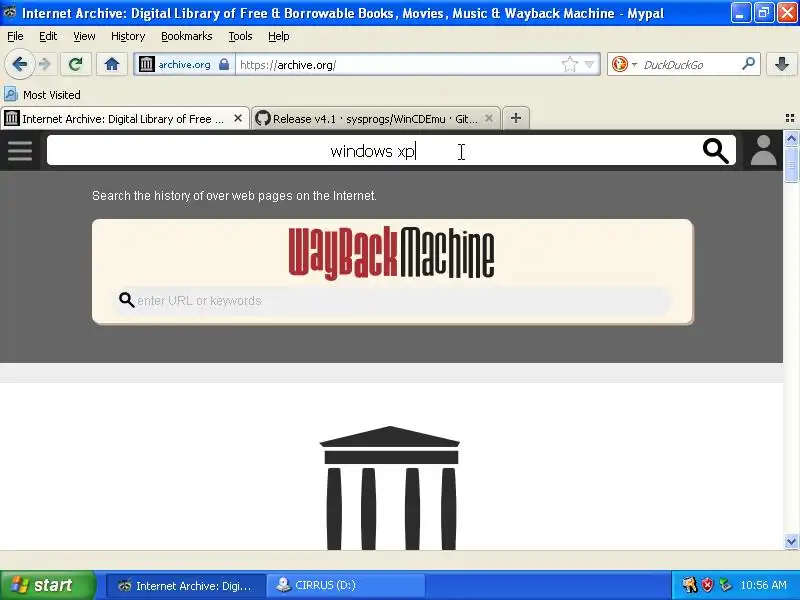This screenshot has width=800, height=600.
Task: Open the Edit menu
Action: pos(48,36)
